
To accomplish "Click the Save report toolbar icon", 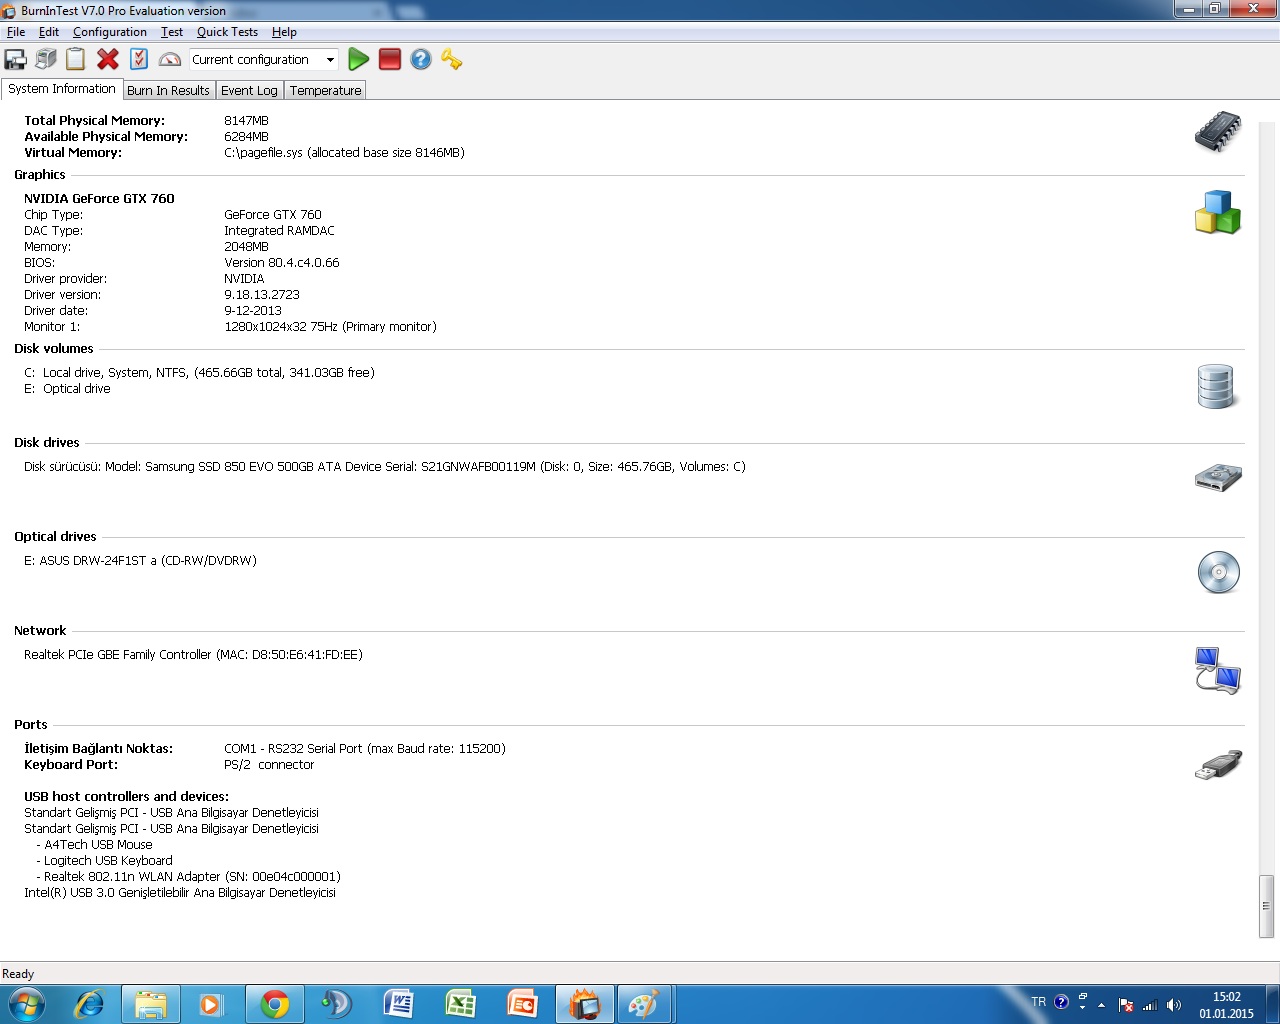I will click(x=16, y=60).
